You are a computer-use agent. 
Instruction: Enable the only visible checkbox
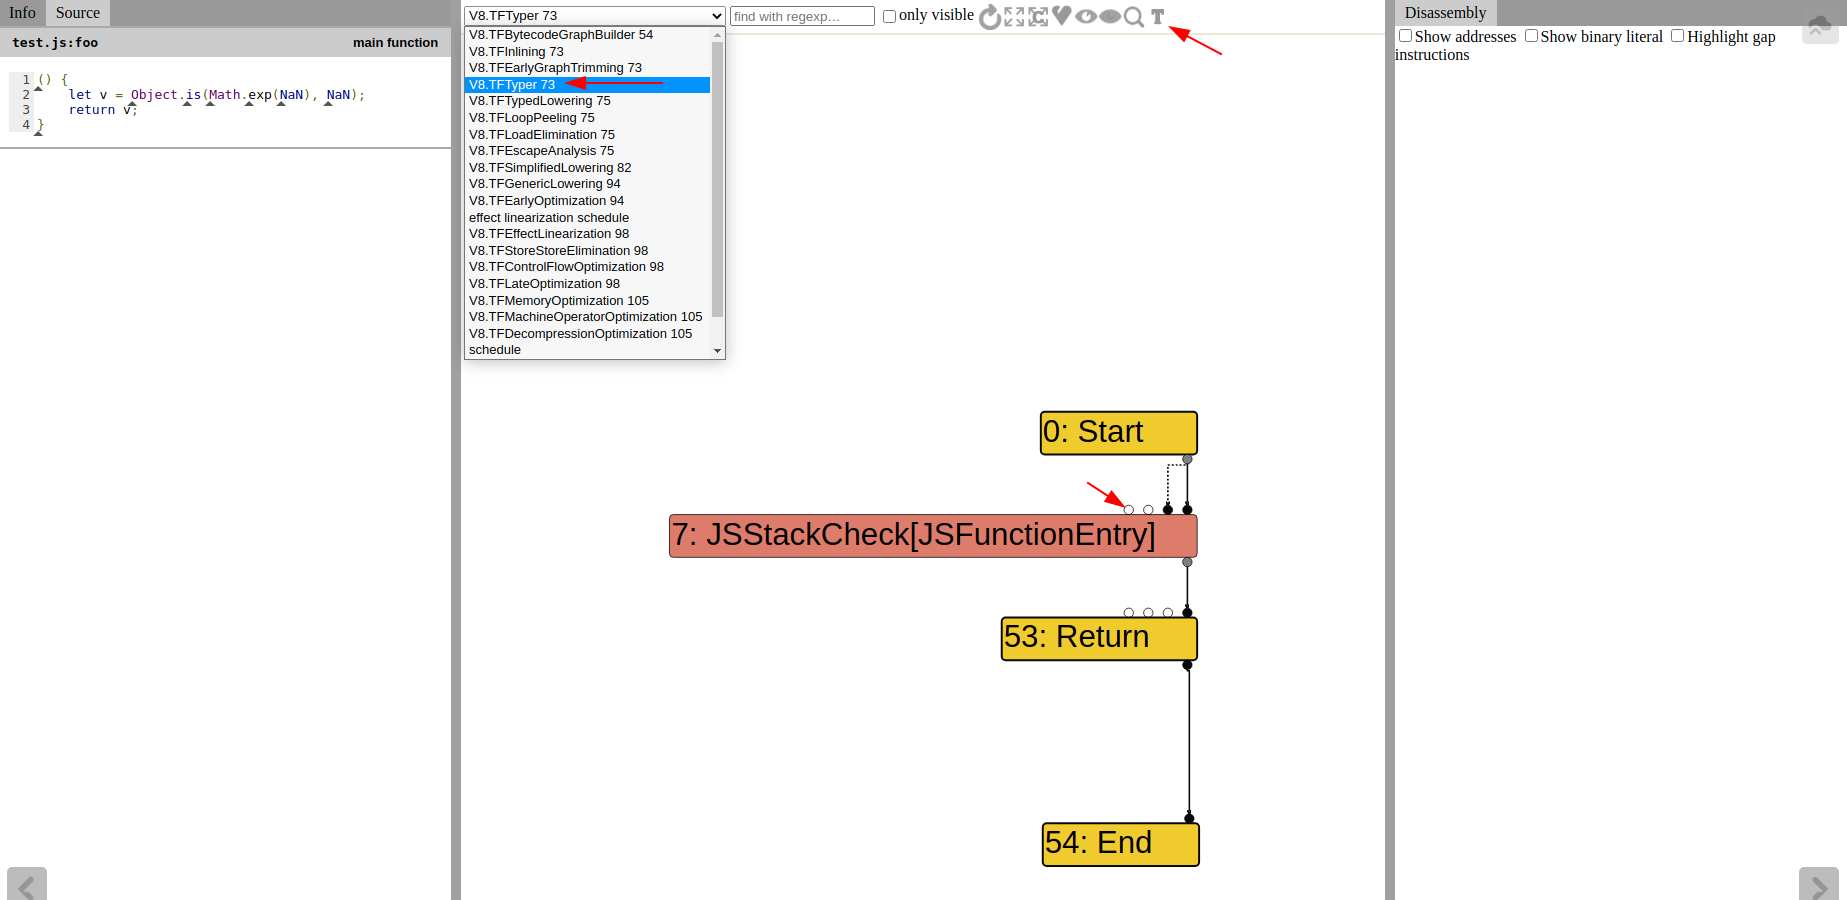pyautogui.click(x=889, y=17)
